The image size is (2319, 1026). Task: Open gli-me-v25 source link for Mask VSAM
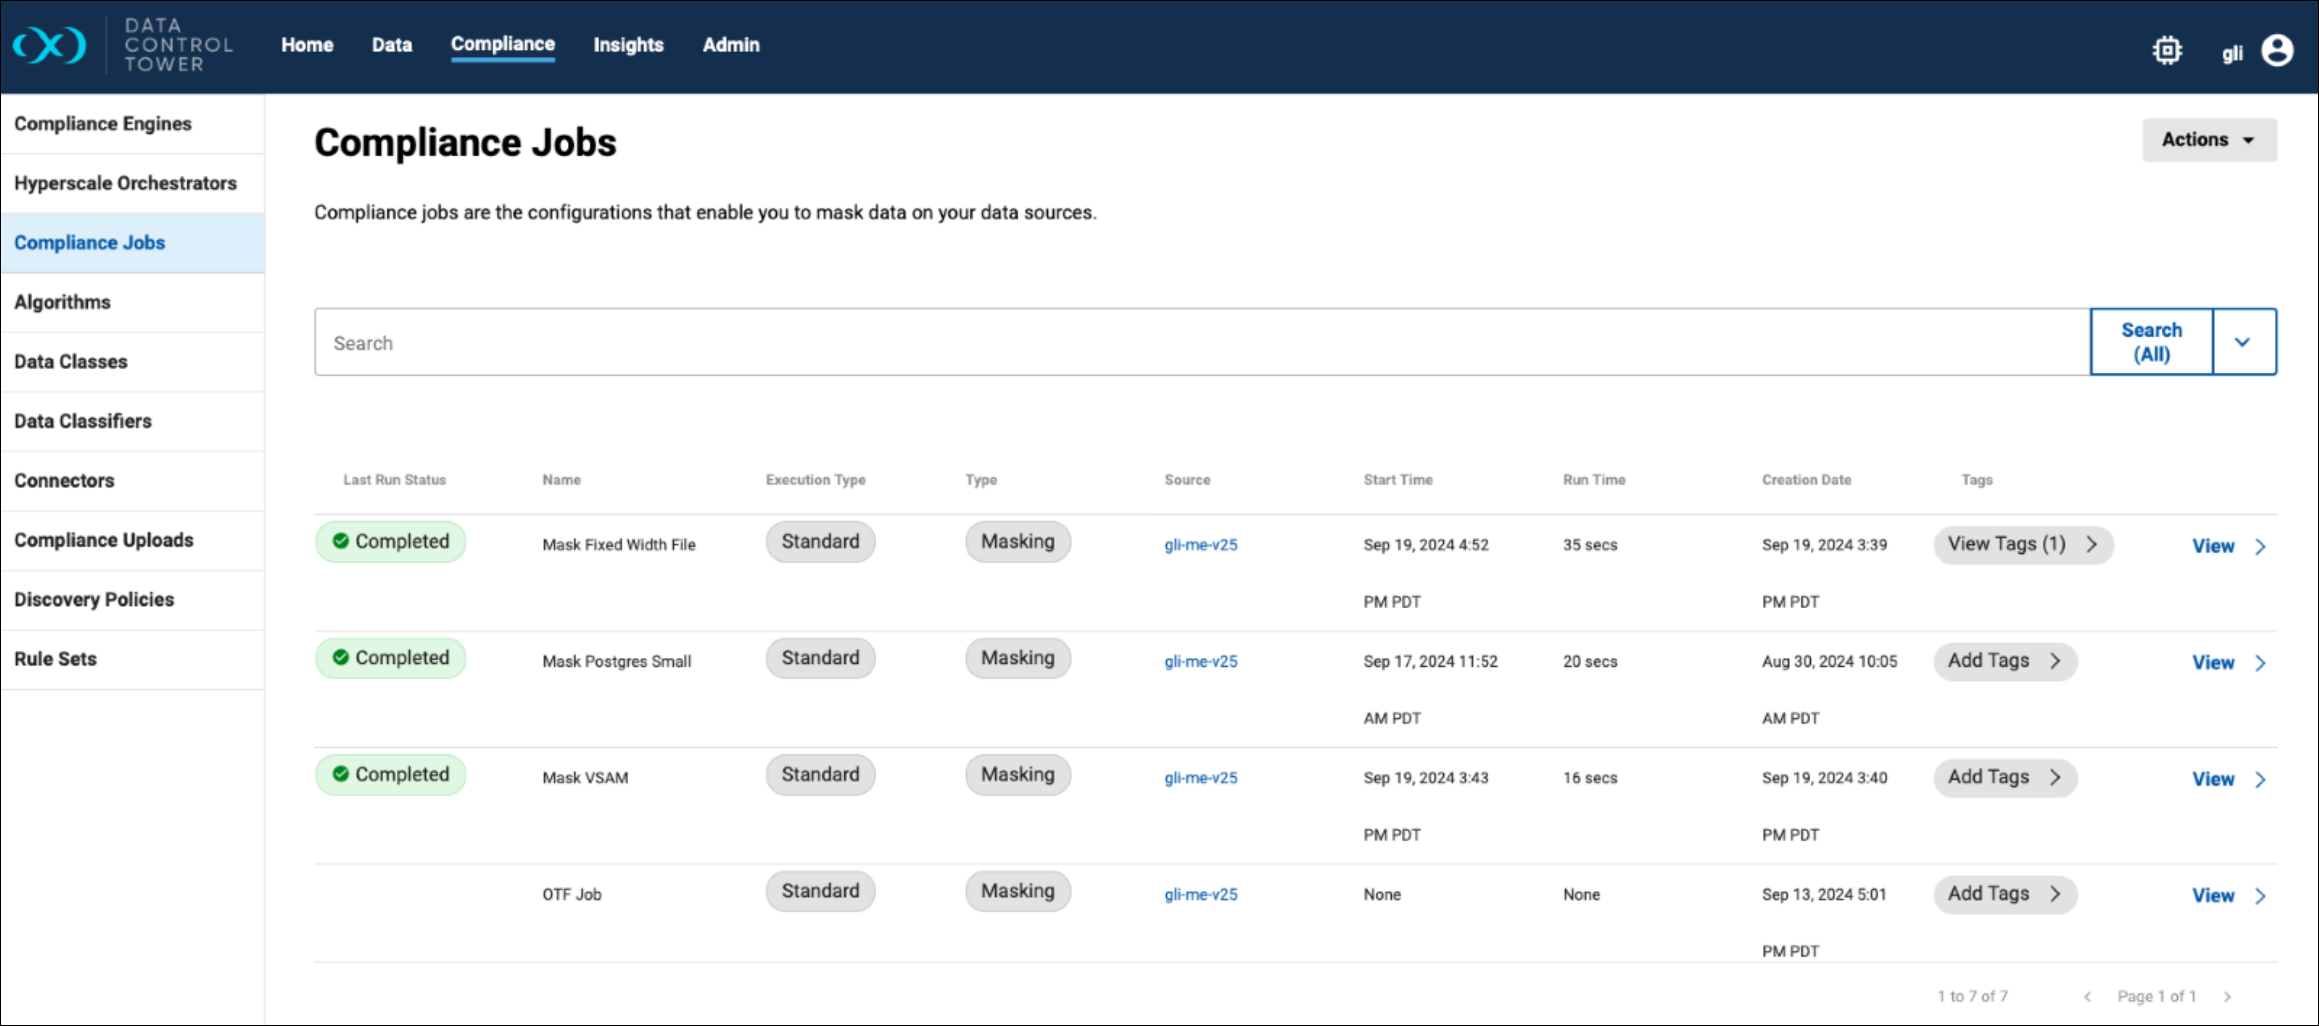(x=1200, y=778)
